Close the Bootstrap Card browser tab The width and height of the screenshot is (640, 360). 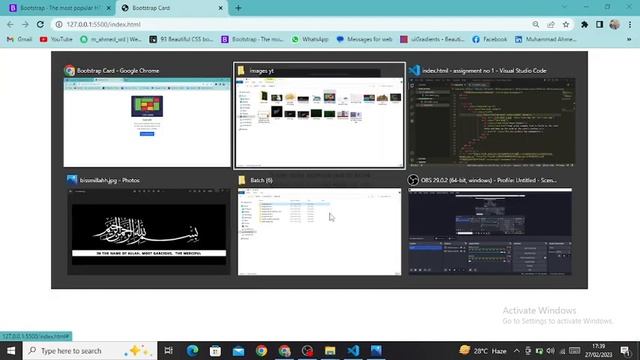(x=220, y=8)
